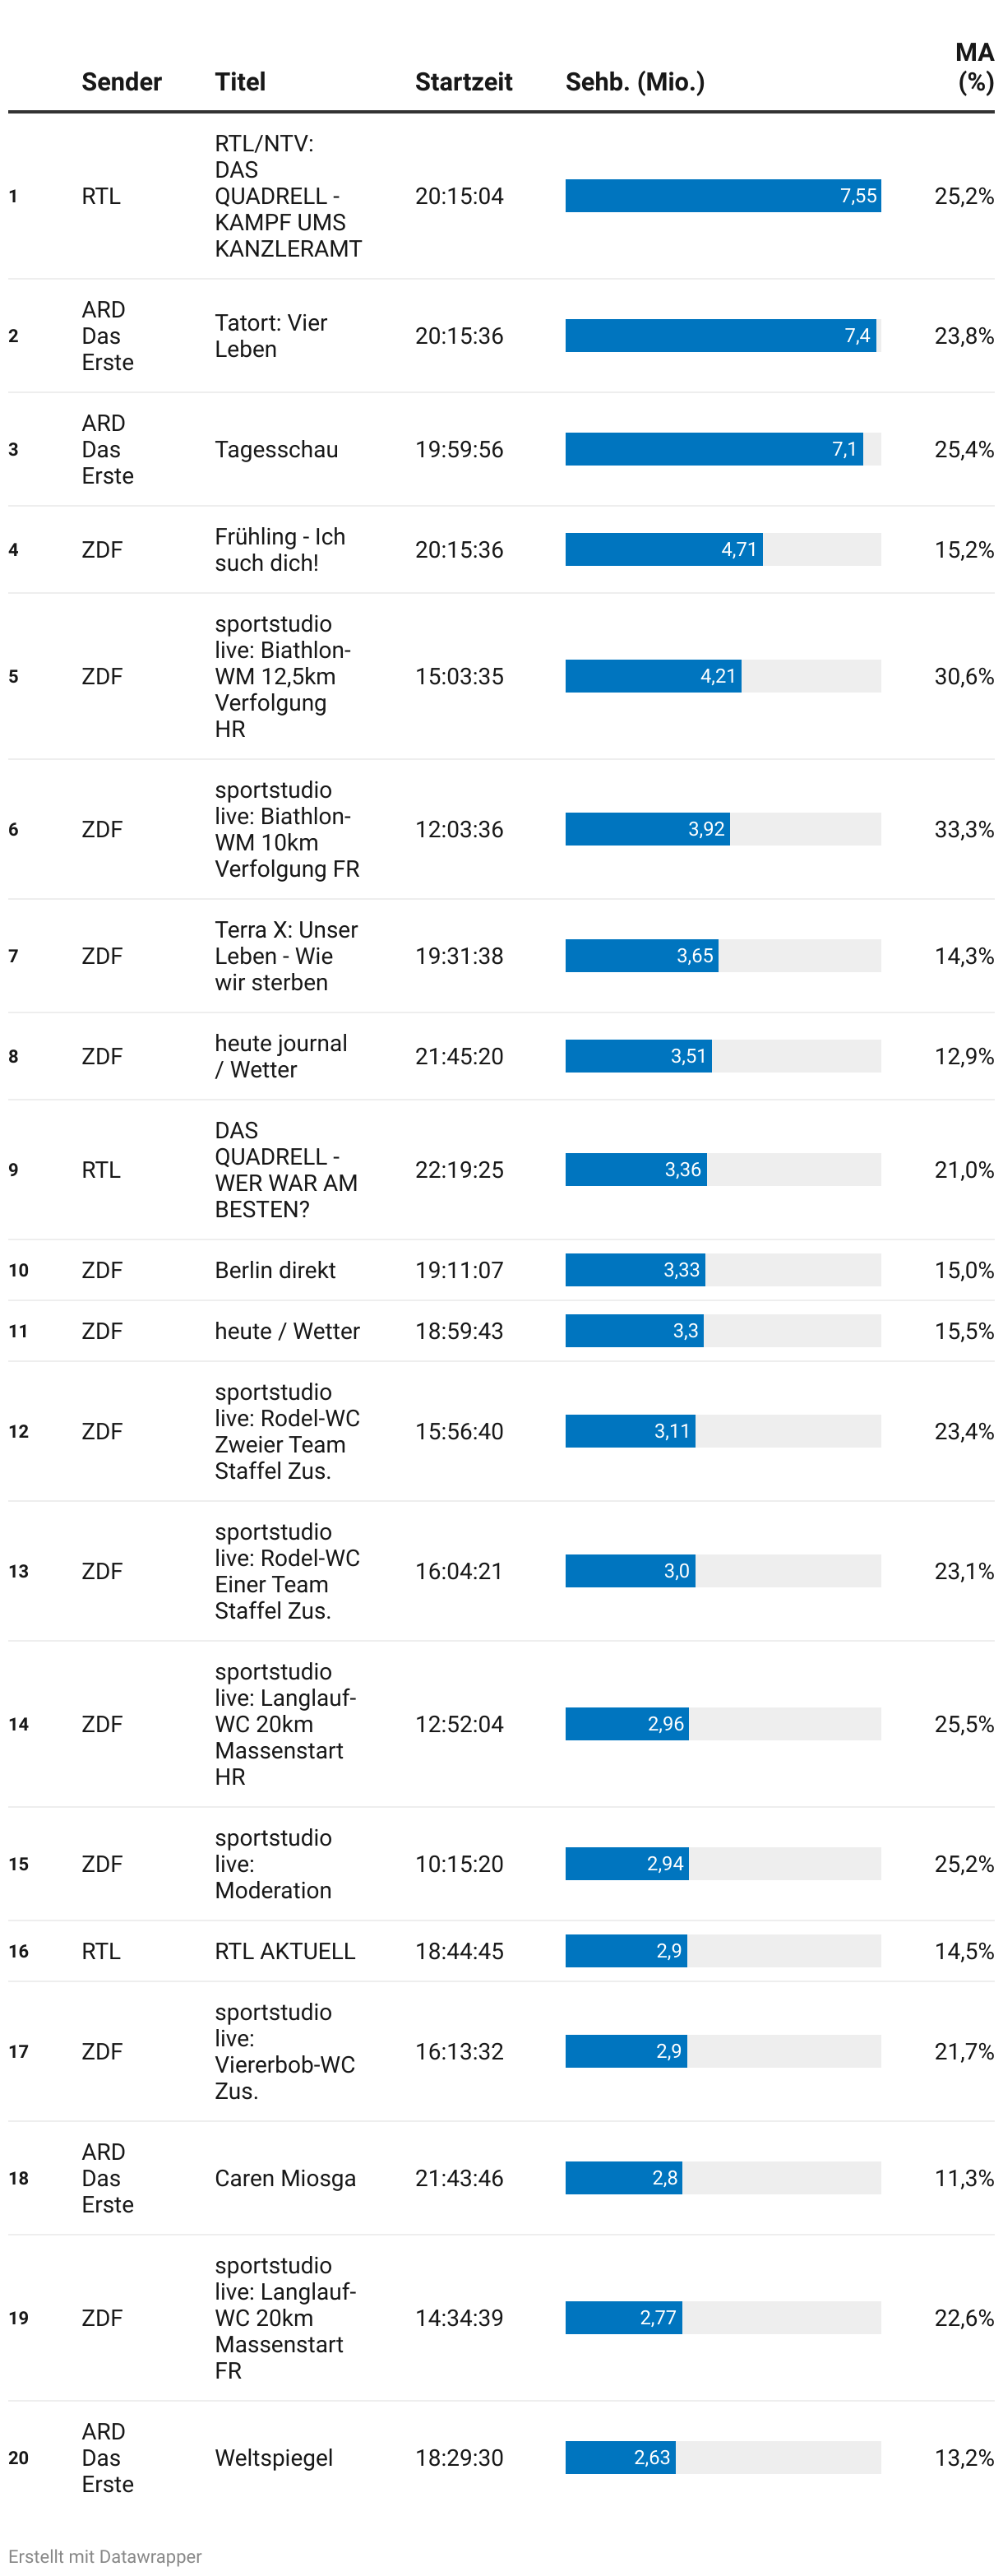The image size is (1003, 2576).
Task: Click the 33,3% market share value
Action: tap(963, 830)
